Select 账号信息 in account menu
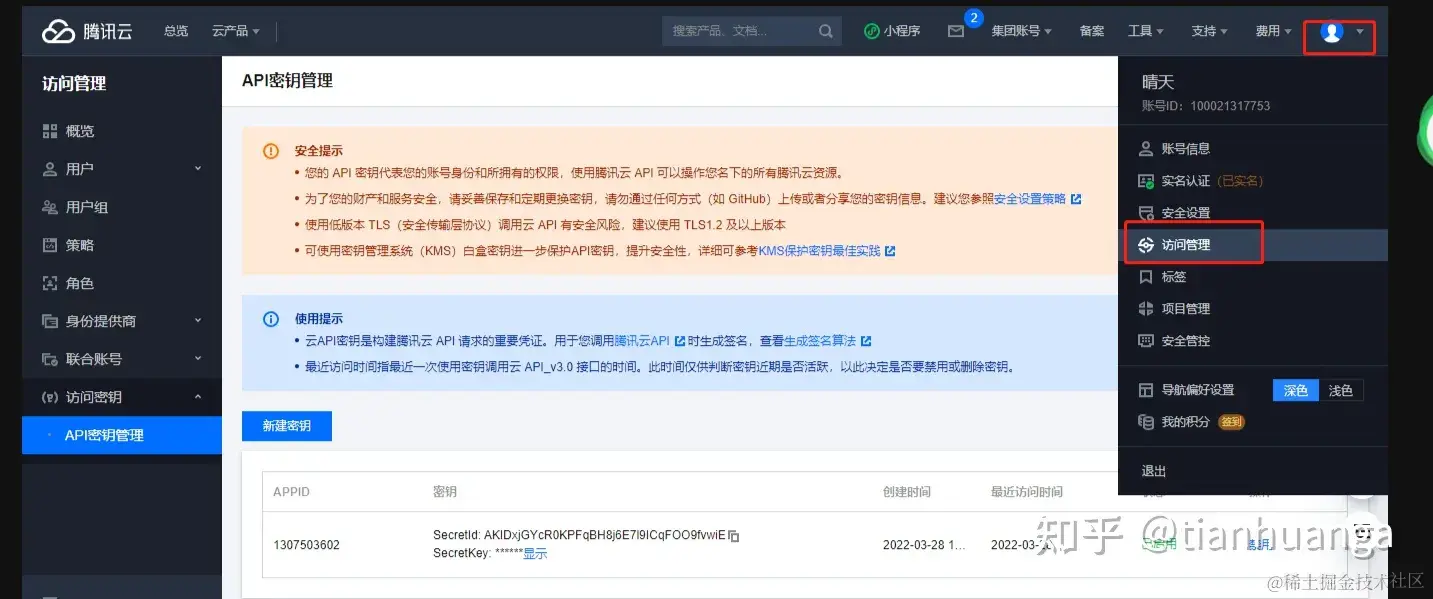1433x599 pixels. [x=1186, y=149]
